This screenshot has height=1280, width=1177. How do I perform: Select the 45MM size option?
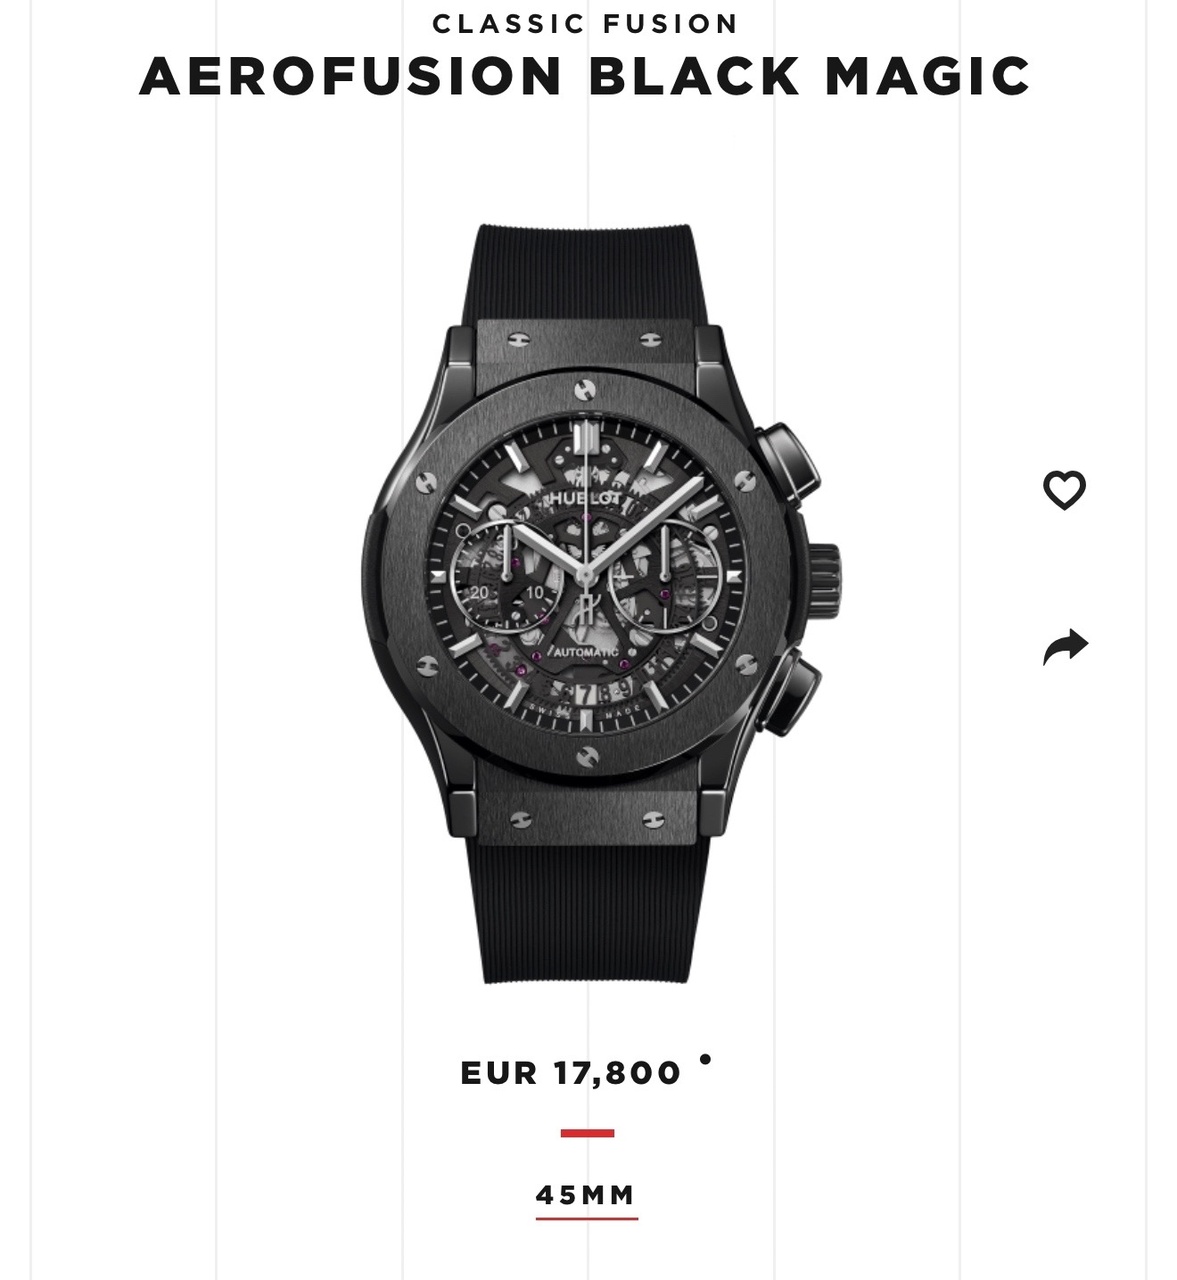pyautogui.click(x=586, y=1195)
